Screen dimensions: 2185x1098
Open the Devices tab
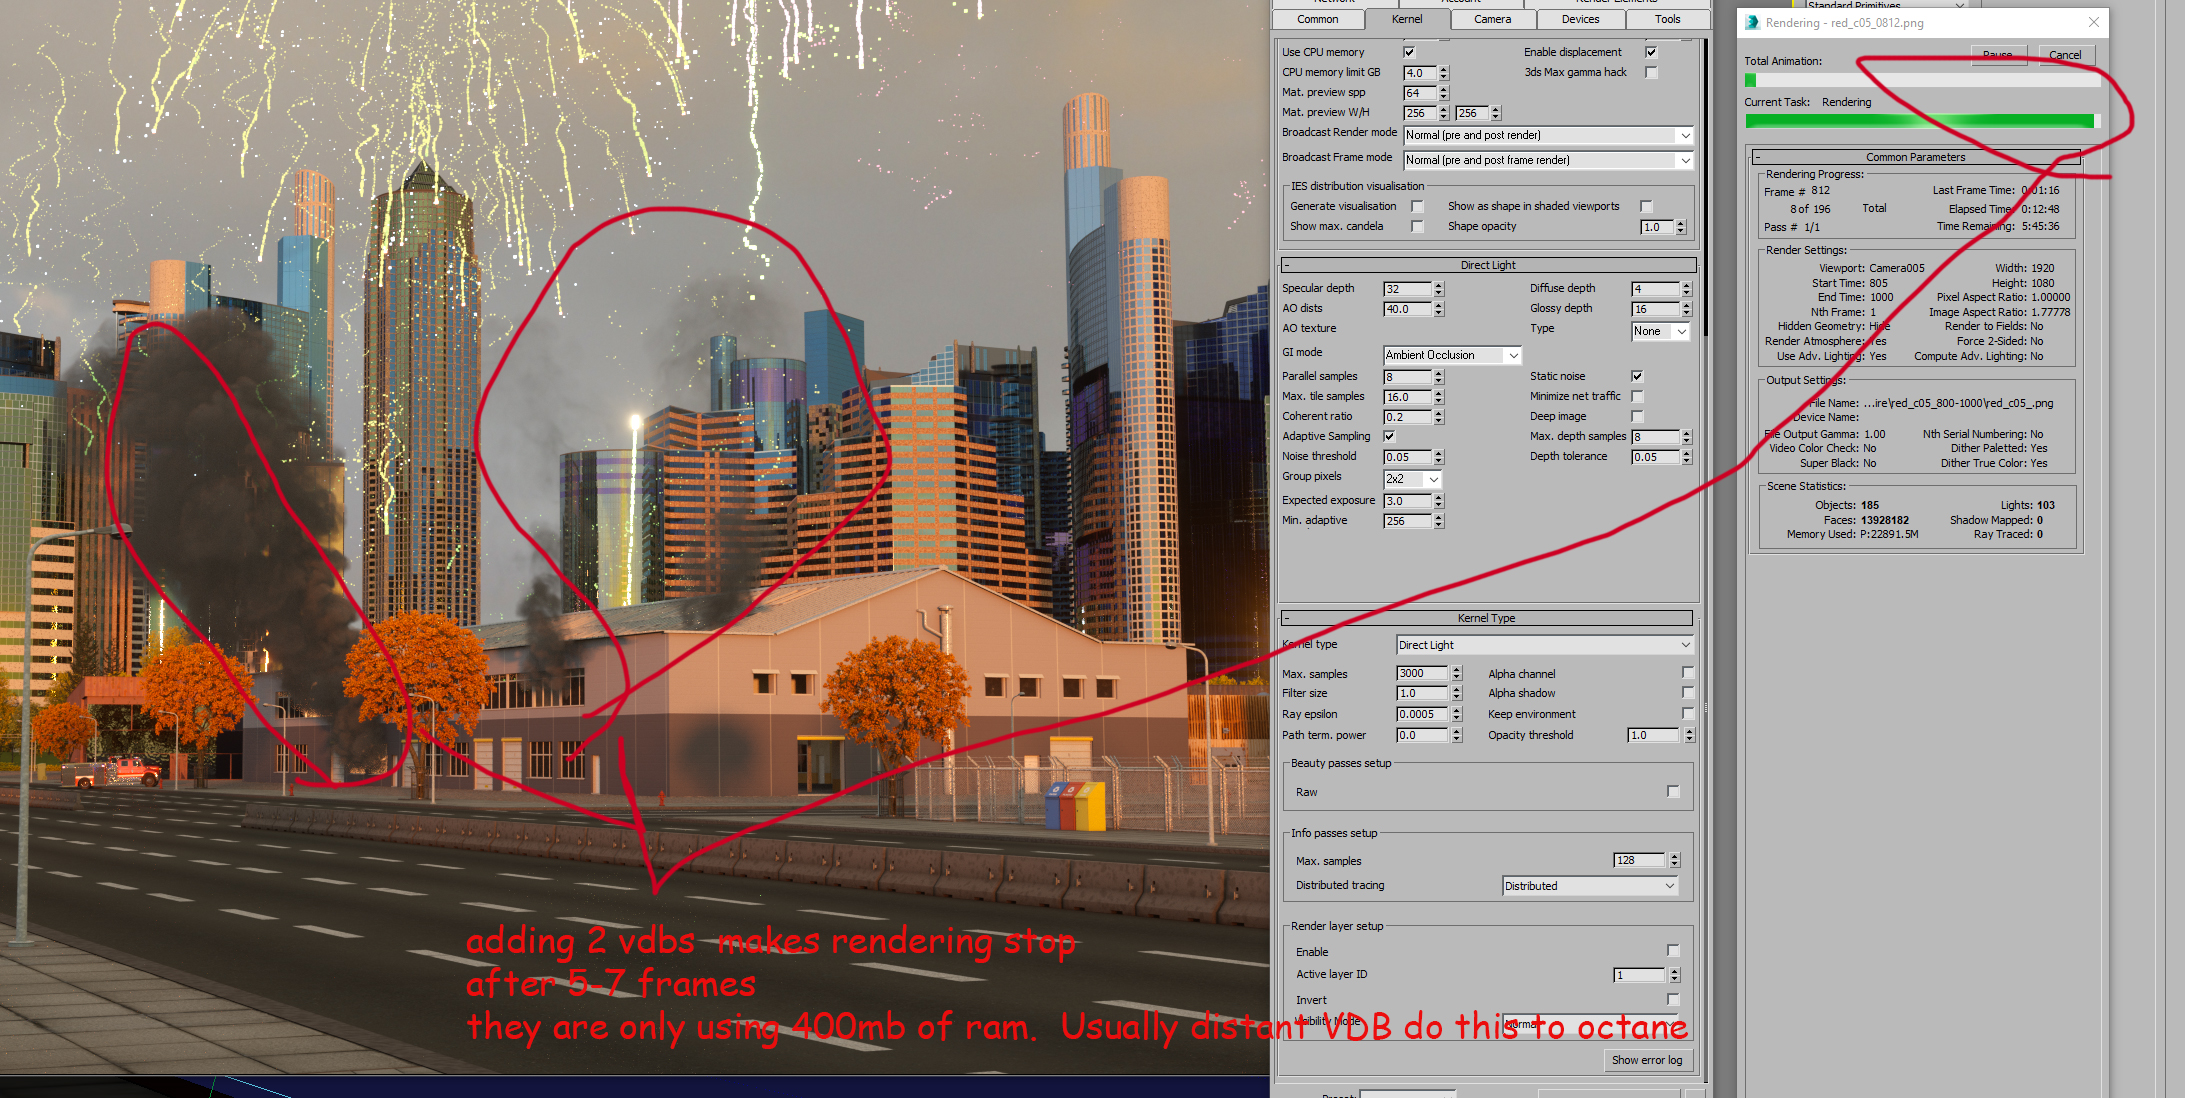(1580, 19)
